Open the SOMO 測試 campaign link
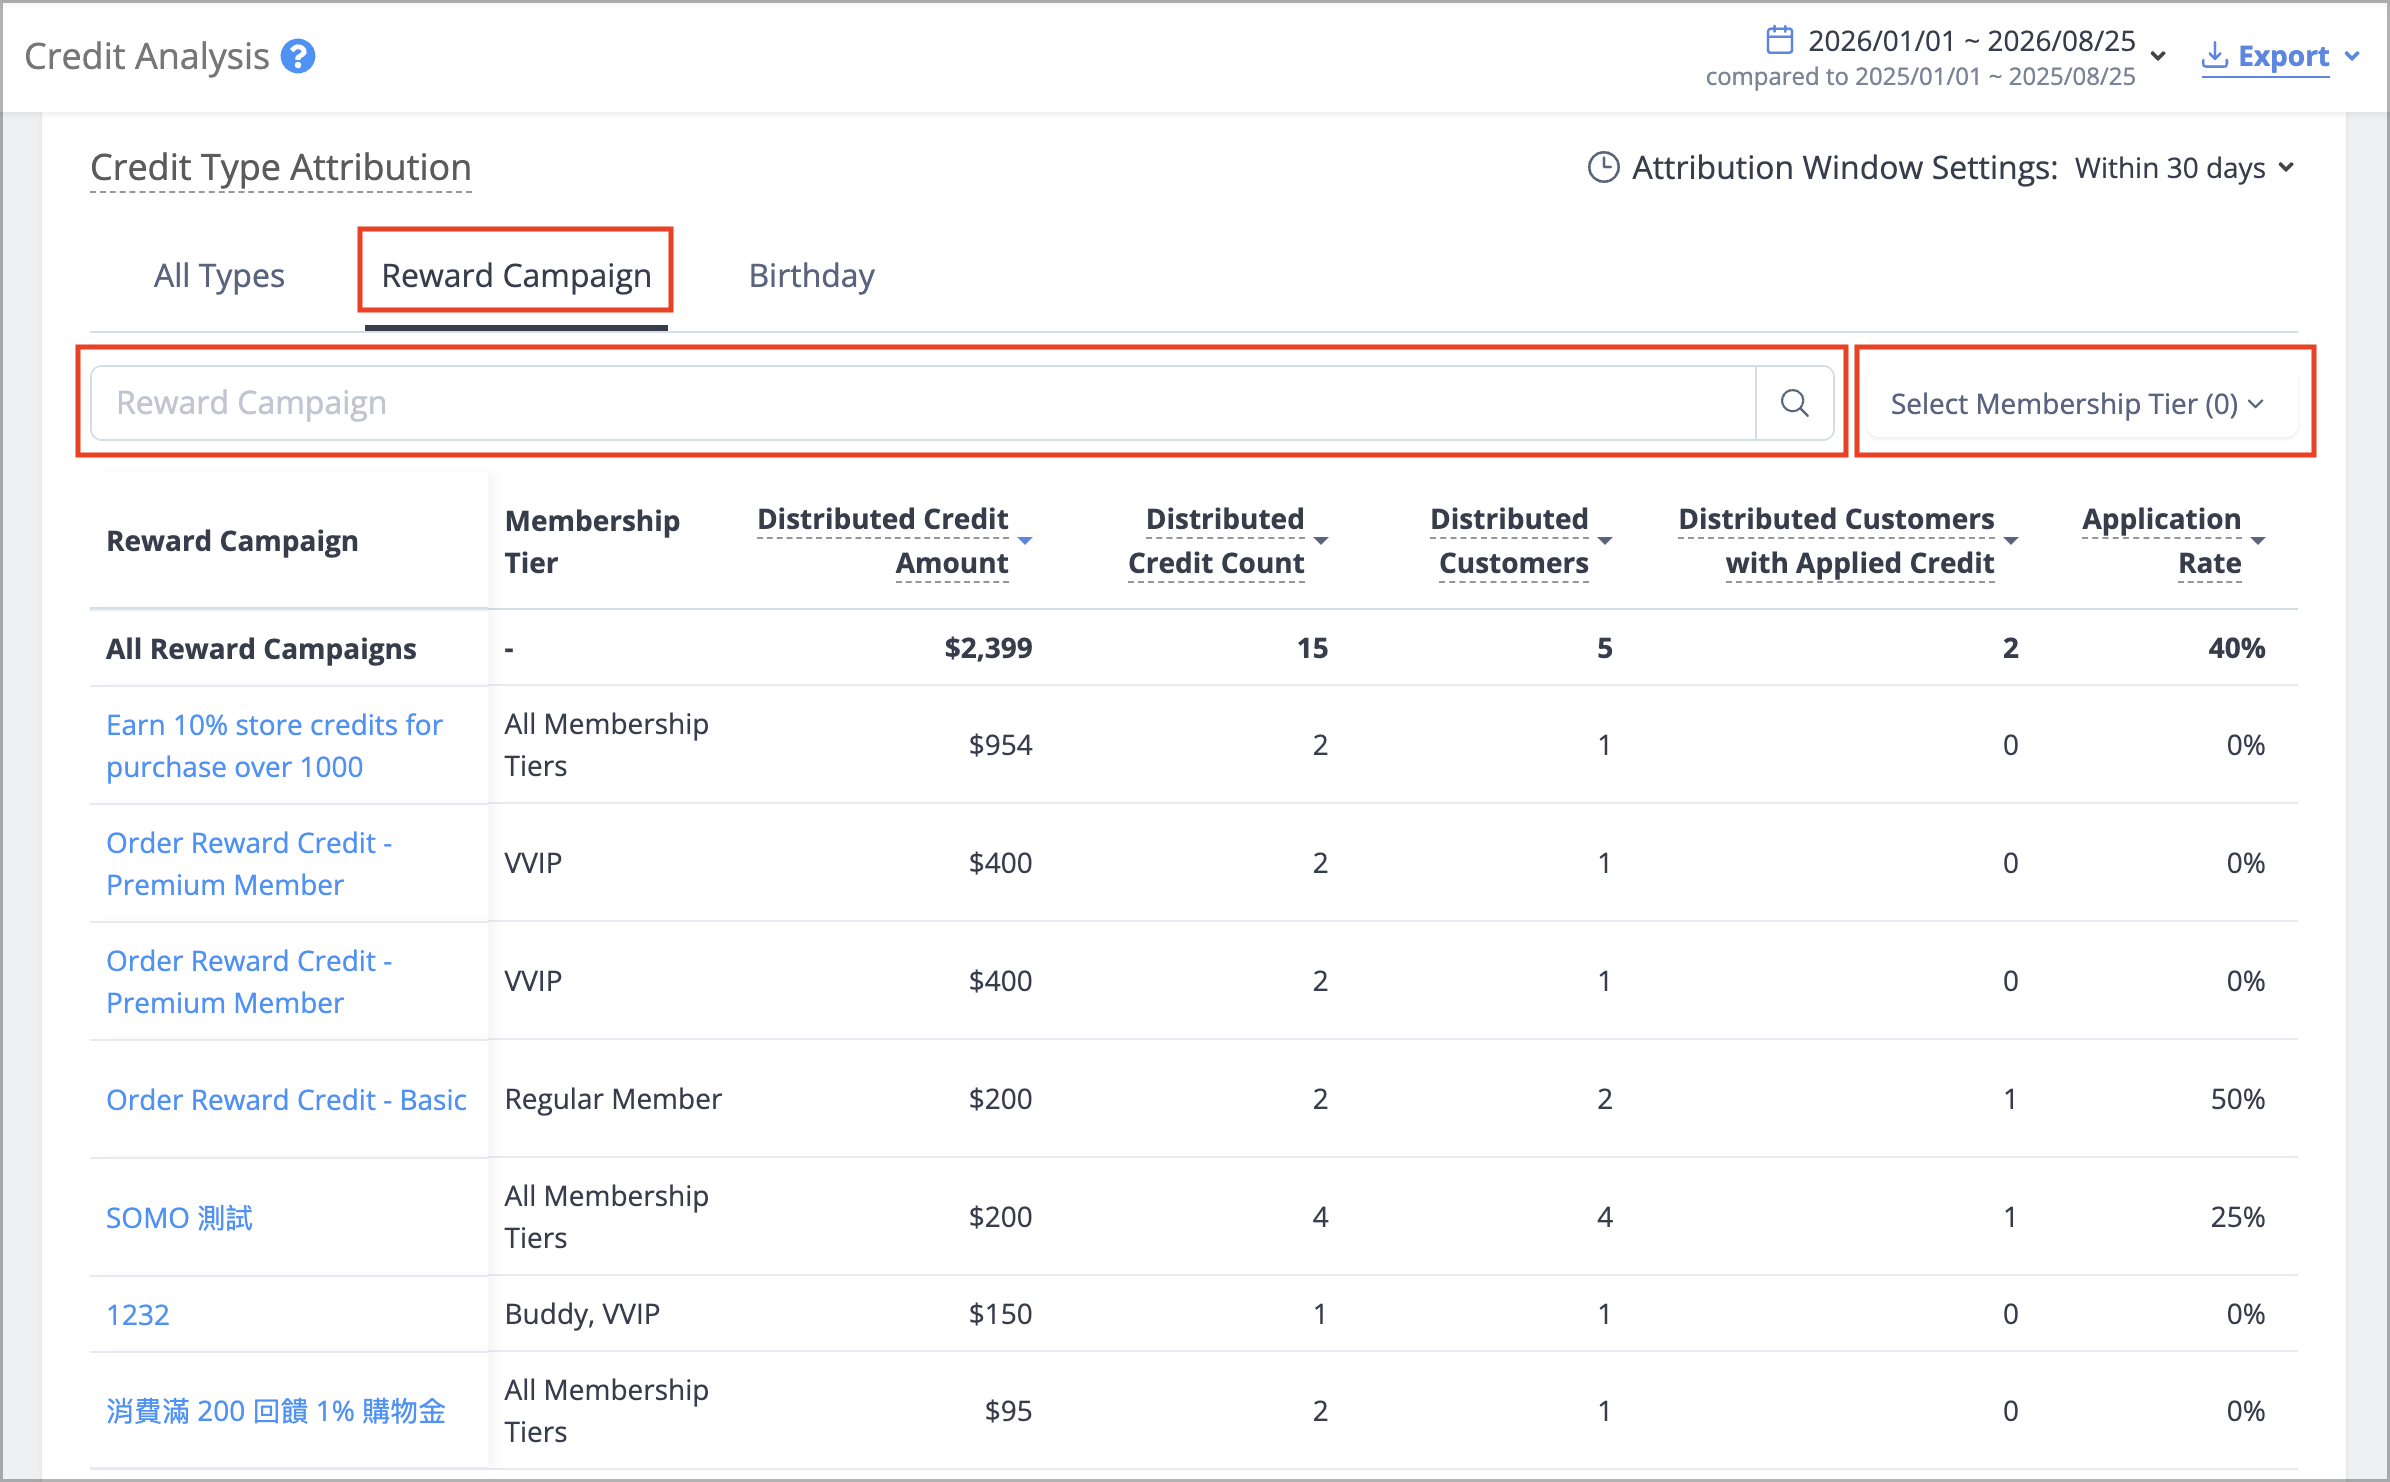Image resolution: width=2390 pixels, height=1482 pixels. click(x=179, y=1217)
